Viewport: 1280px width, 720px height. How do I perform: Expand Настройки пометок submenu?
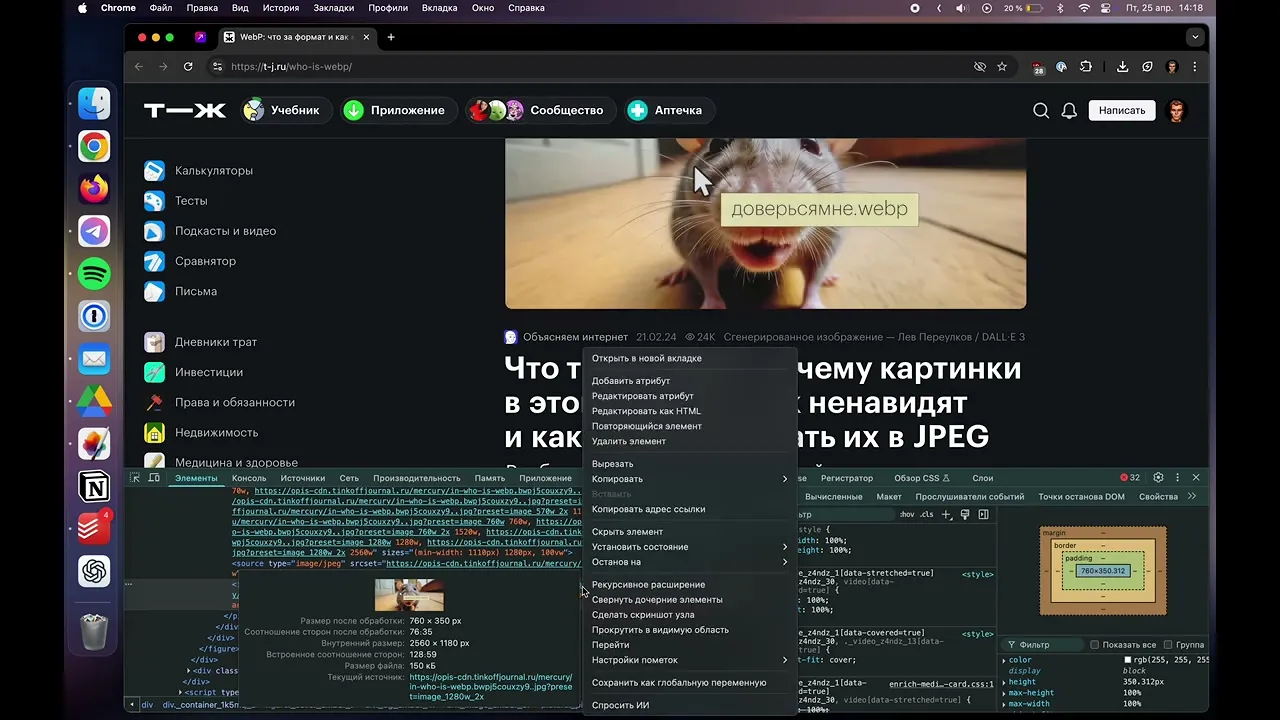689,660
